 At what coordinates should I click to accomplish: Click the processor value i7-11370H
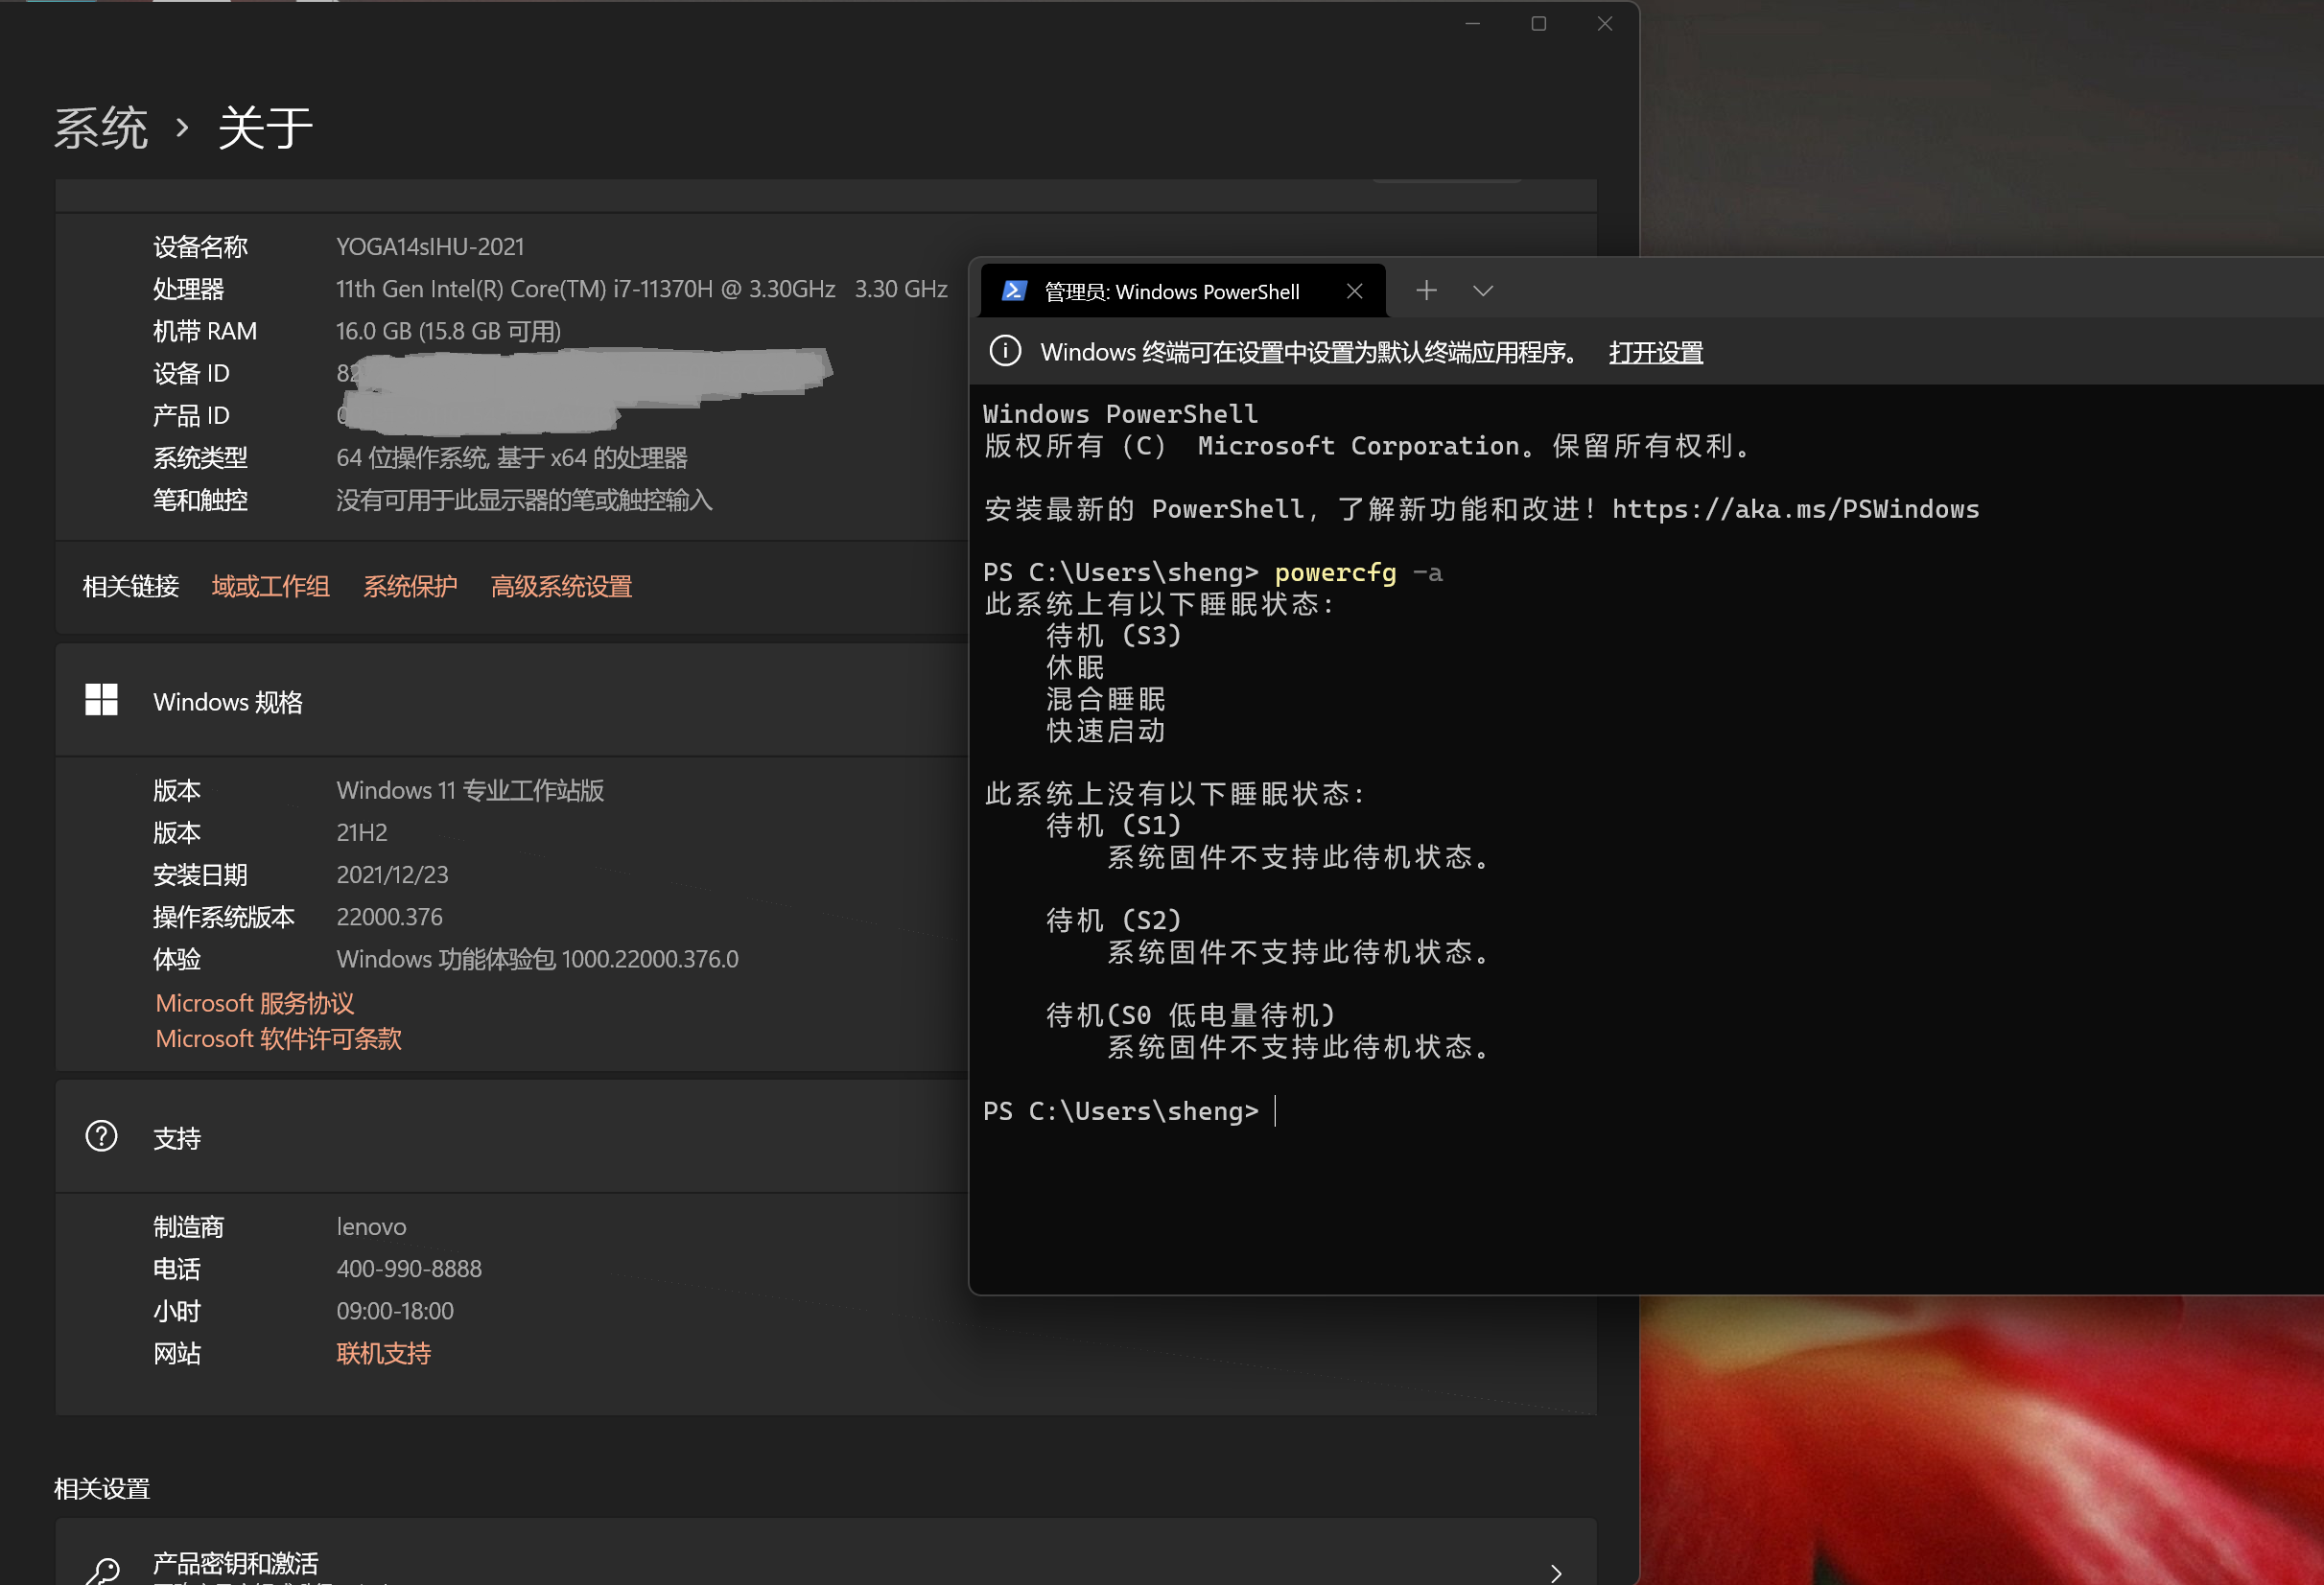[641, 289]
